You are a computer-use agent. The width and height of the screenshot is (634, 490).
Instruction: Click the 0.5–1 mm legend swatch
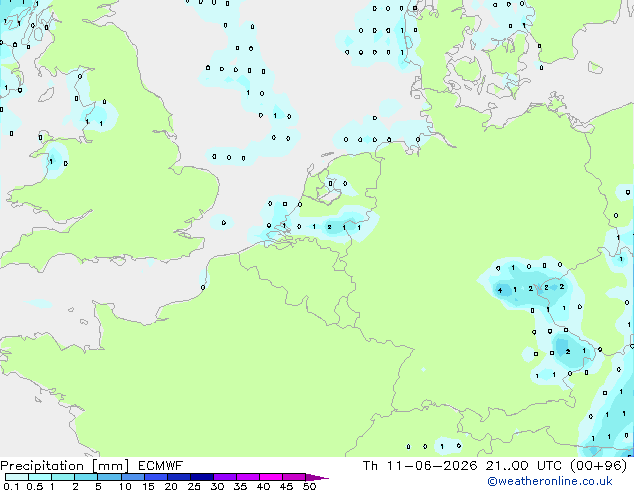[40, 477]
